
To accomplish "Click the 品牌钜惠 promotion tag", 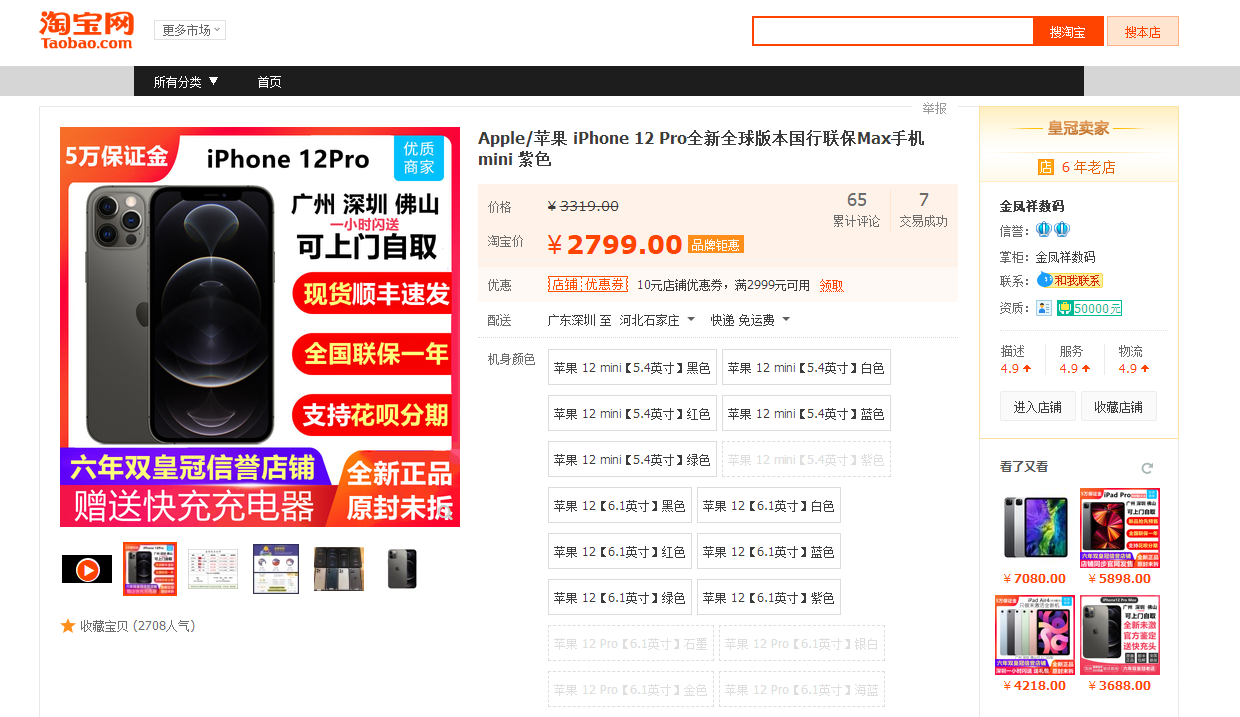I will point(715,245).
